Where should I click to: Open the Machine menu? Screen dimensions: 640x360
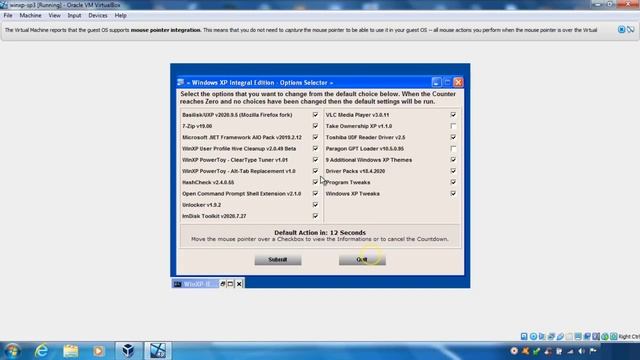point(30,16)
